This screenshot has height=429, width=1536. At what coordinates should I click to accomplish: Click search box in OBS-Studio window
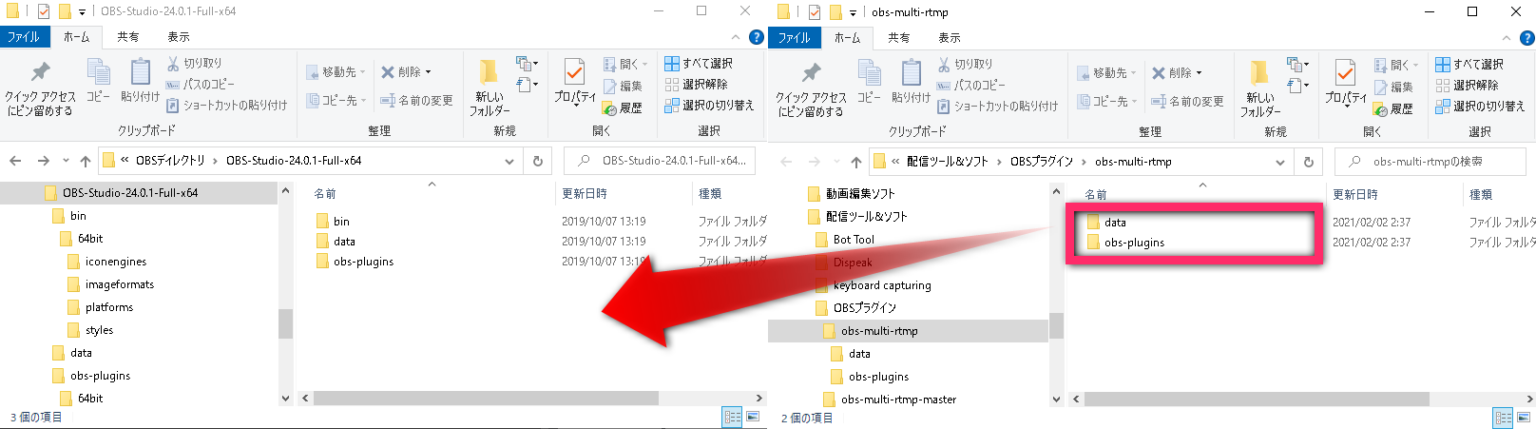(660, 160)
